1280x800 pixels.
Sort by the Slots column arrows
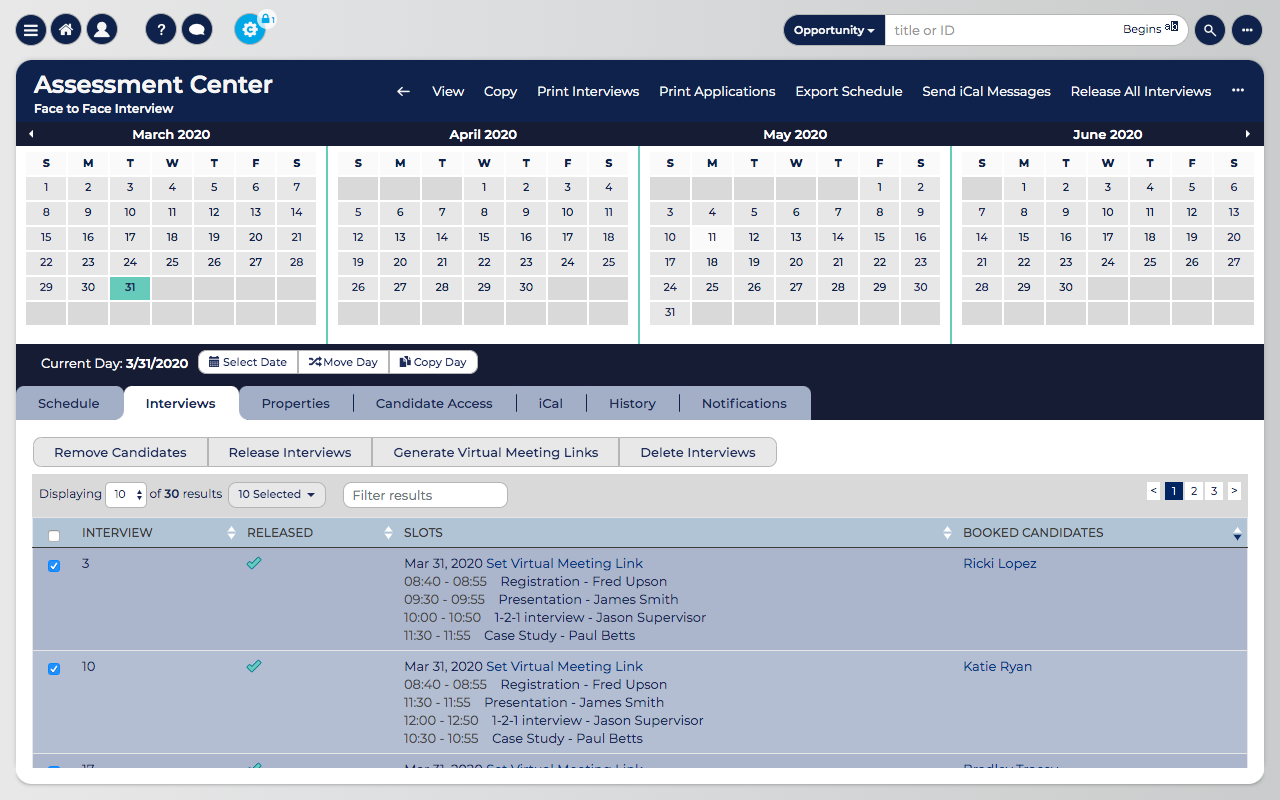click(947, 533)
